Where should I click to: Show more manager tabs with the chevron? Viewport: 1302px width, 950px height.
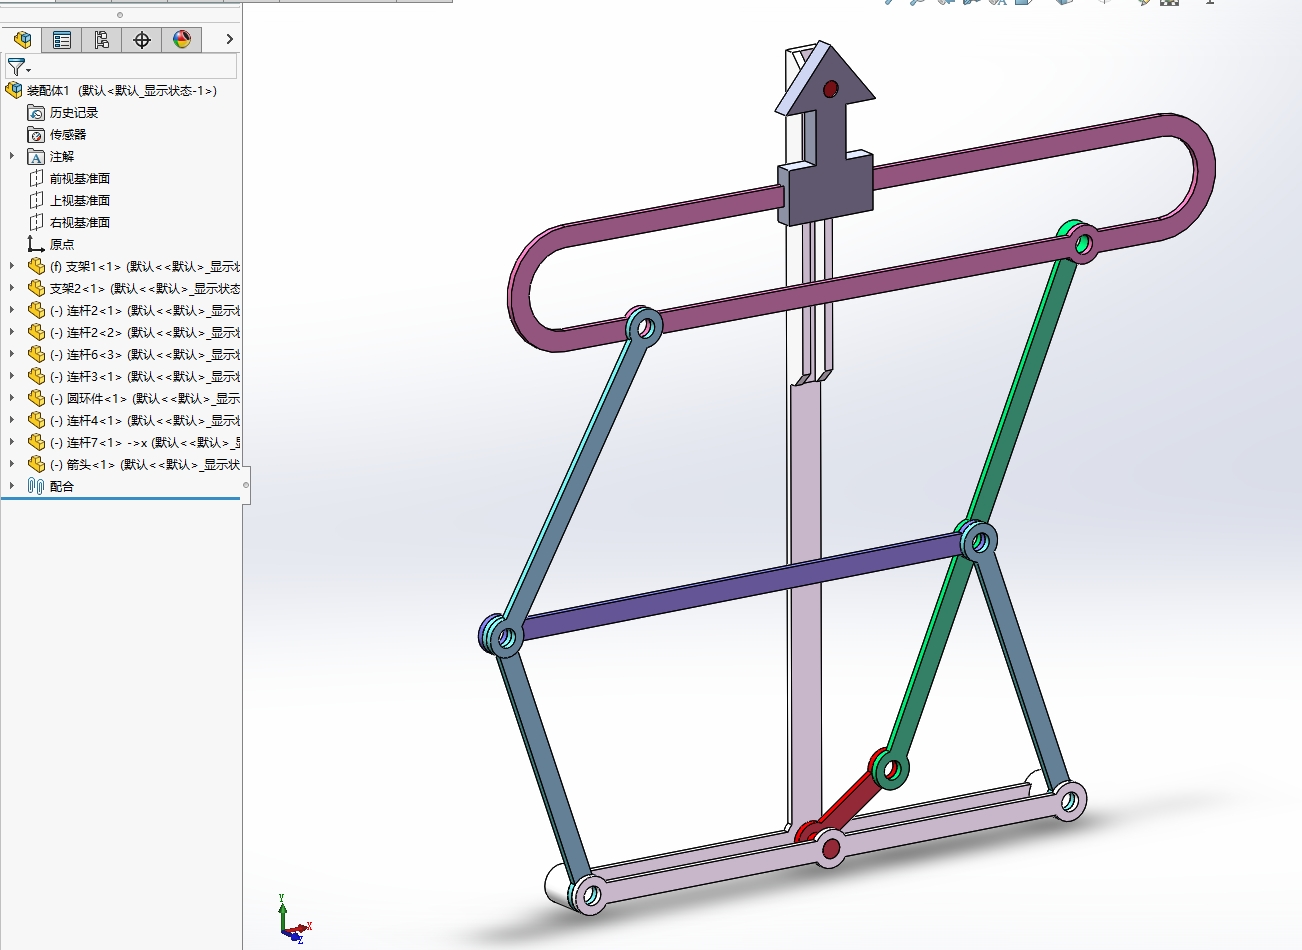click(229, 39)
